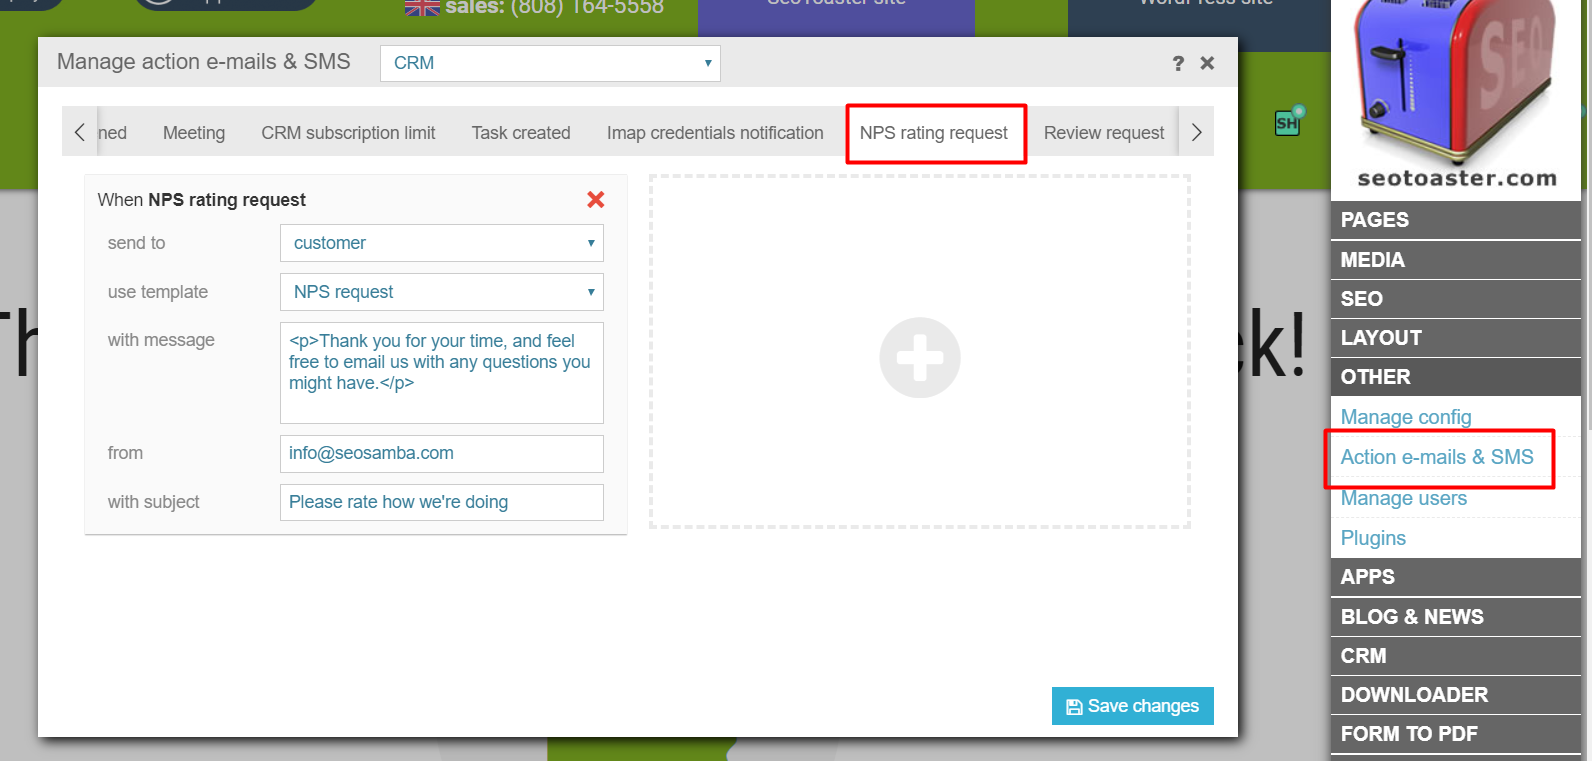The width and height of the screenshot is (1592, 761).
Task: Go to next tabs with the right arrow
Action: point(1196,132)
